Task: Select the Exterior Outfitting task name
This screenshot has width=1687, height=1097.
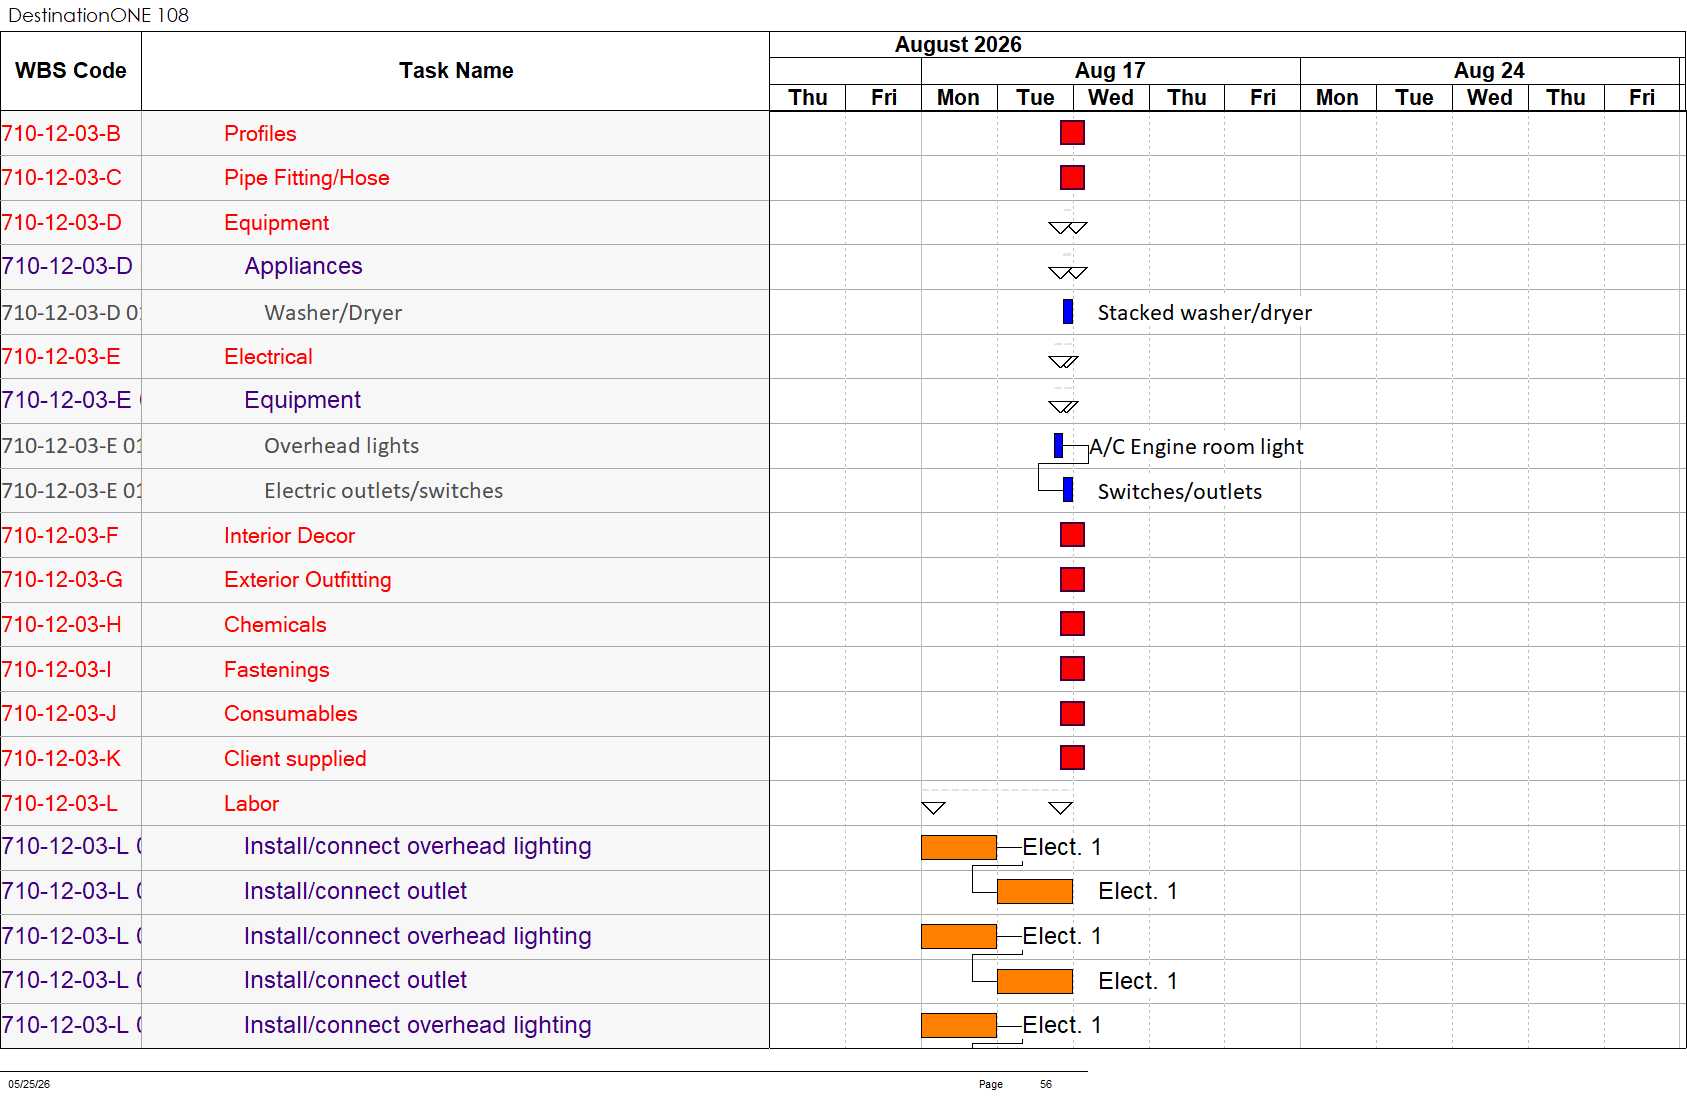Action: [x=308, y=580]
